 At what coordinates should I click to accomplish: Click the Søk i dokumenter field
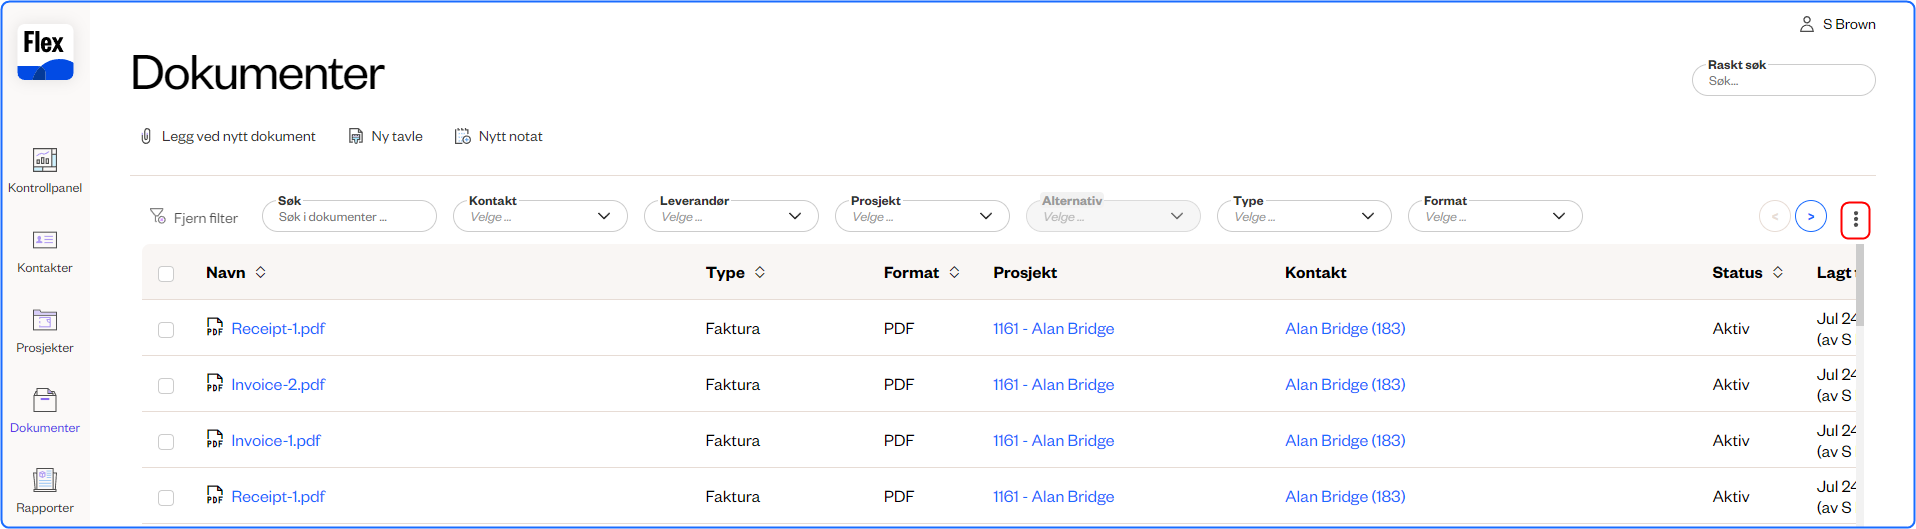(x=349, y=216)
